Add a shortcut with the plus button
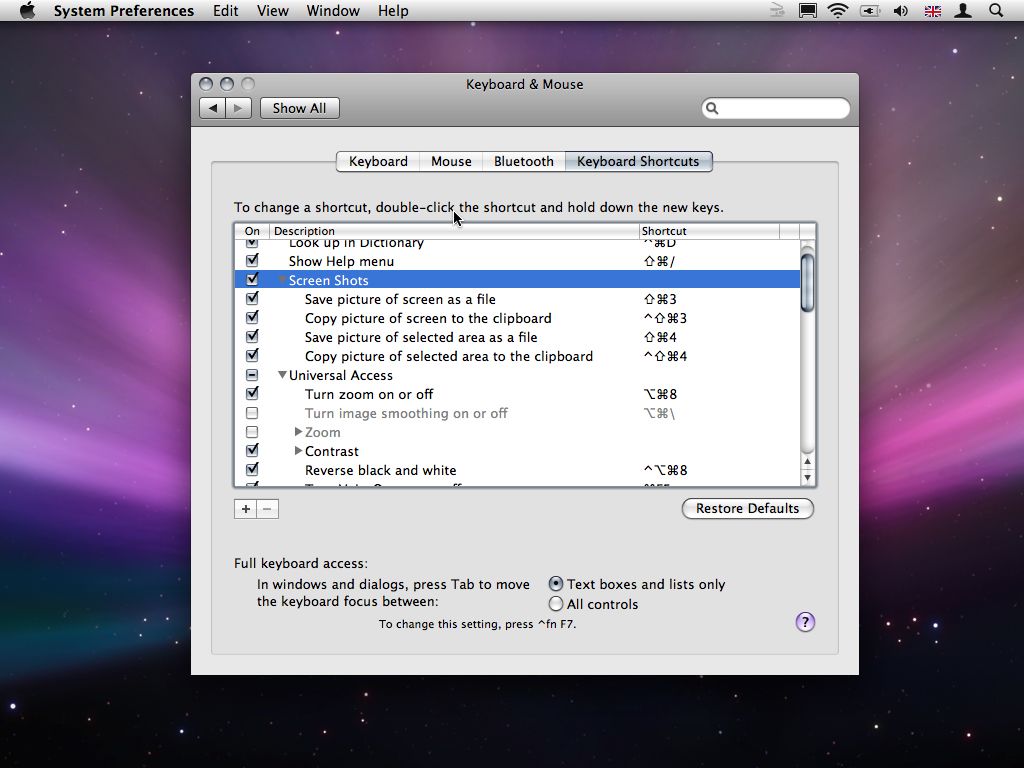The height and width of the screenshot is (768, 1024). pyautogui.click(x=246, y=509)
